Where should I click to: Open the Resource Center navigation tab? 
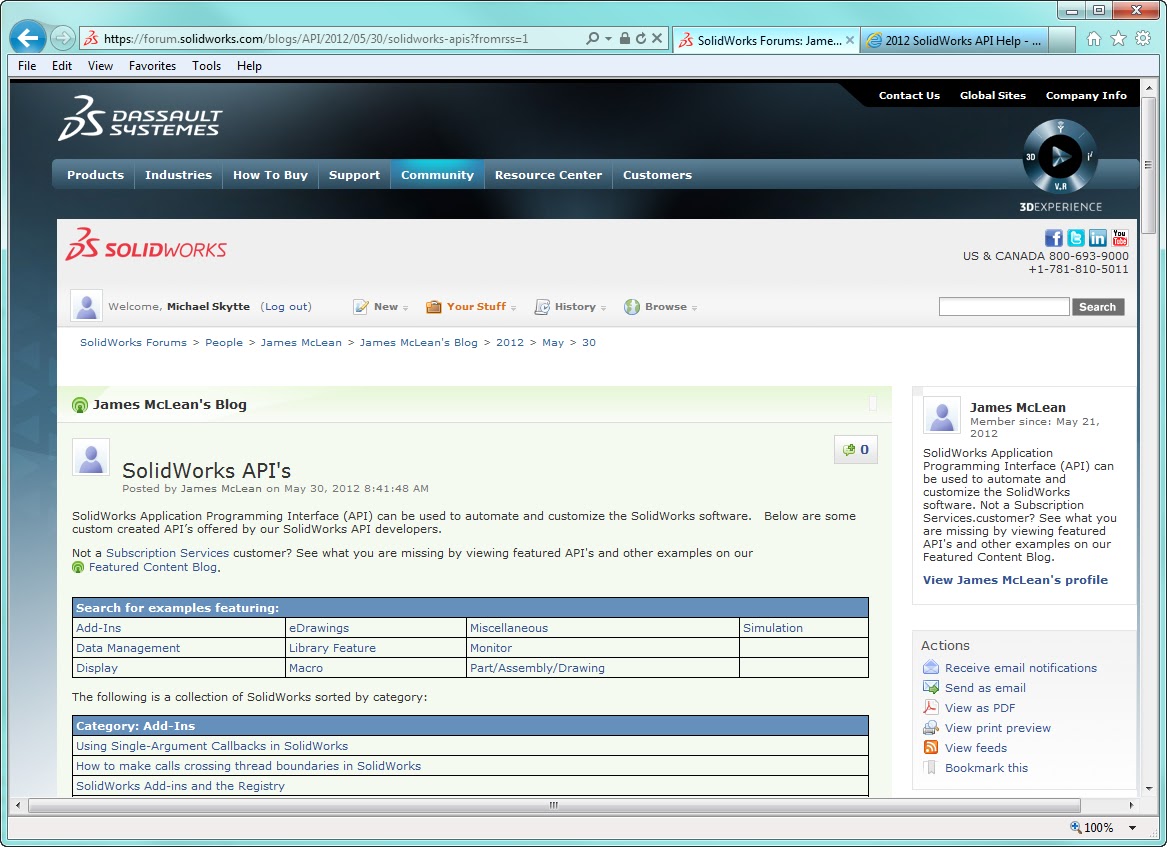point(549,175)
